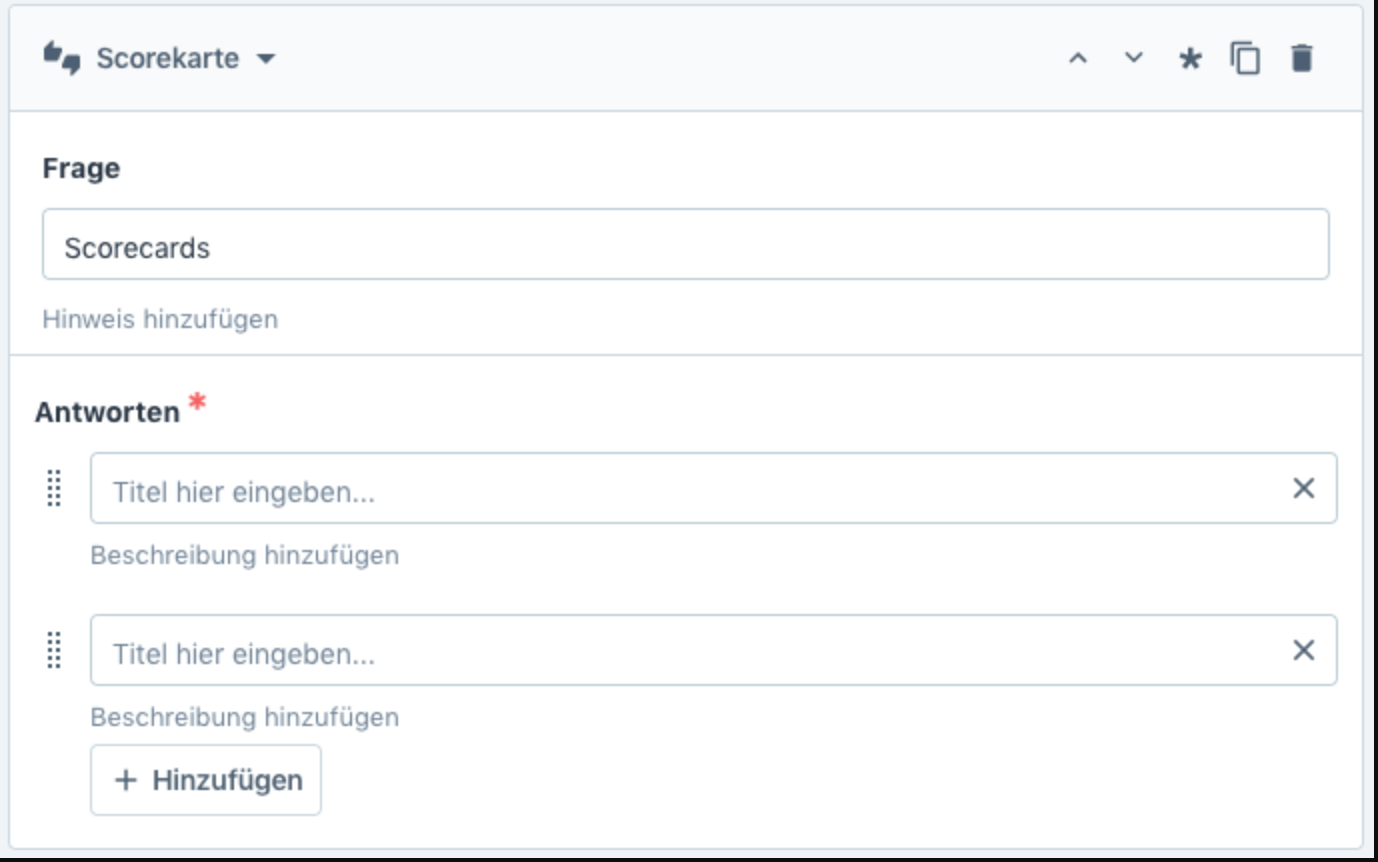Move the question up with the chevron
1378x862 pixels.
click(1077, 59)
